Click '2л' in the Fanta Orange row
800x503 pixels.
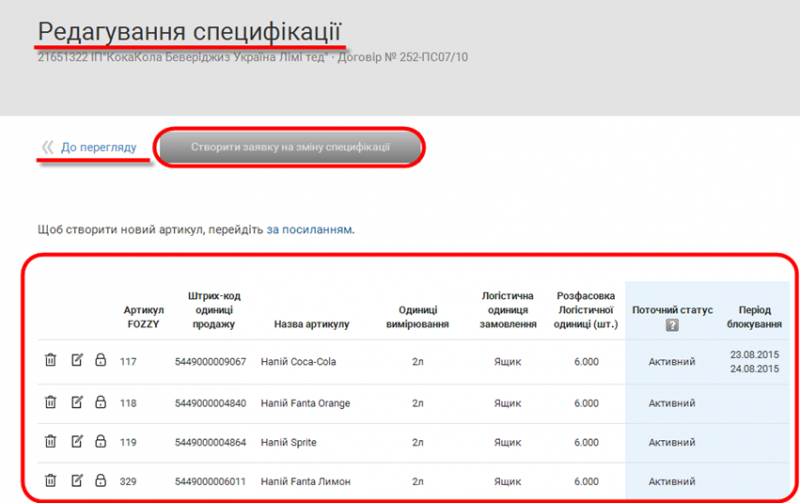tap(418, 403)
